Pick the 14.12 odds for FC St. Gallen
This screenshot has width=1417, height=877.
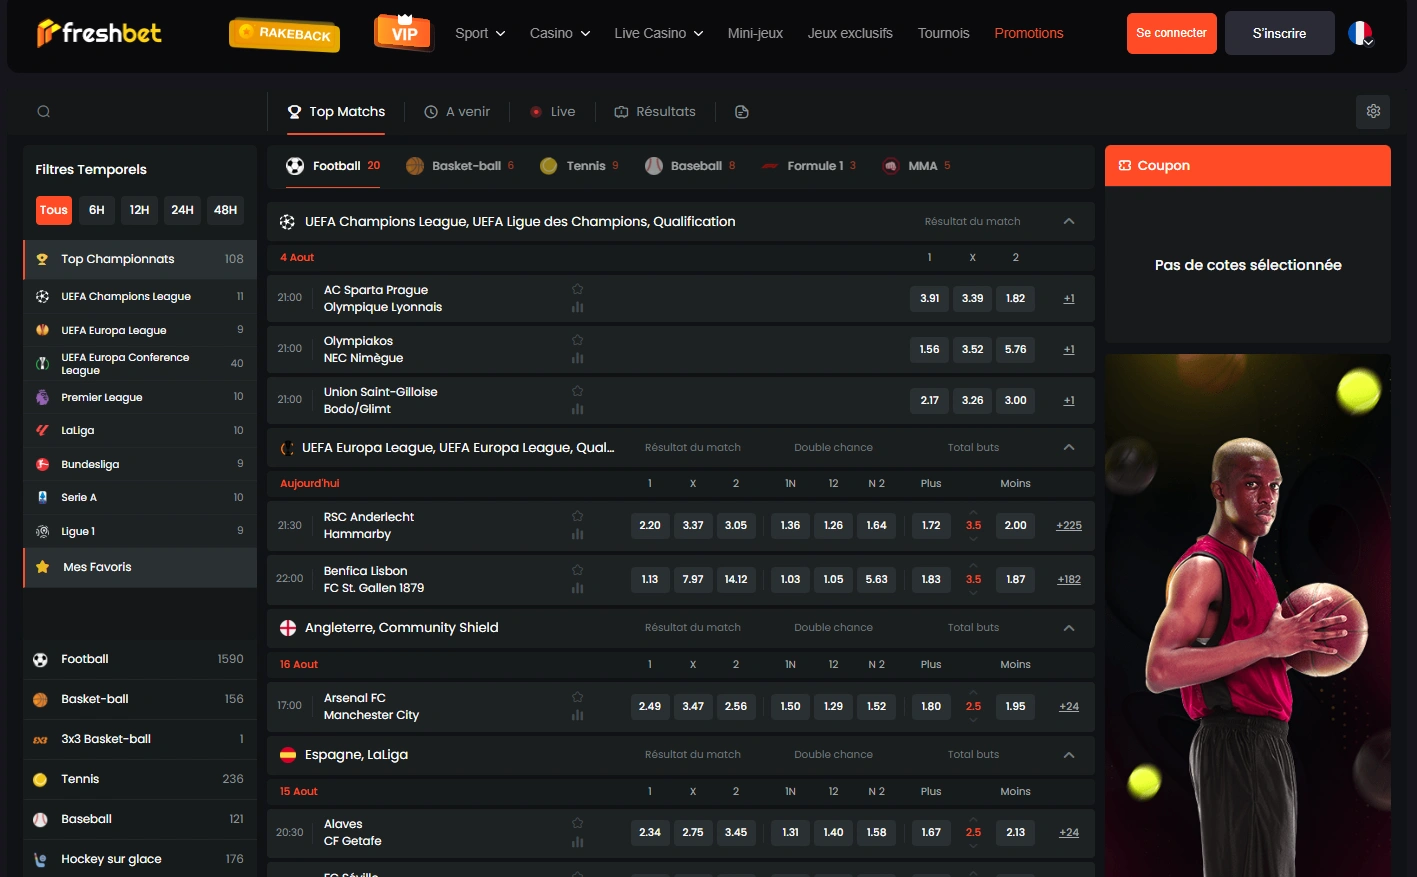click(x=736, y=579)
